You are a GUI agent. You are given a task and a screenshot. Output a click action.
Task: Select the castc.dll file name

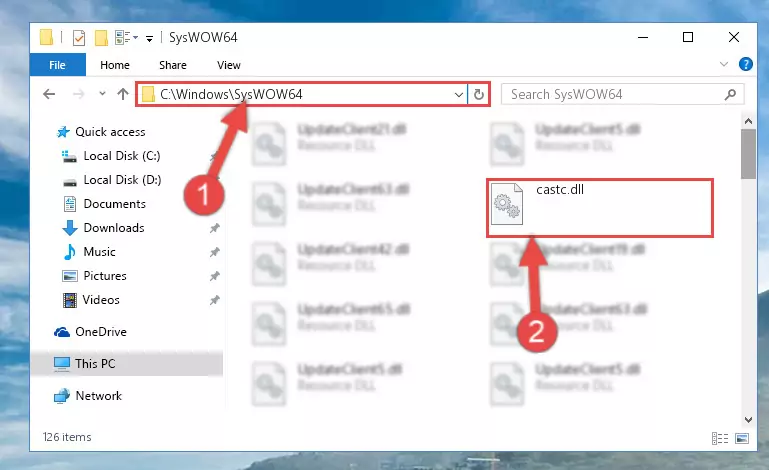click(x=560, y=189)
